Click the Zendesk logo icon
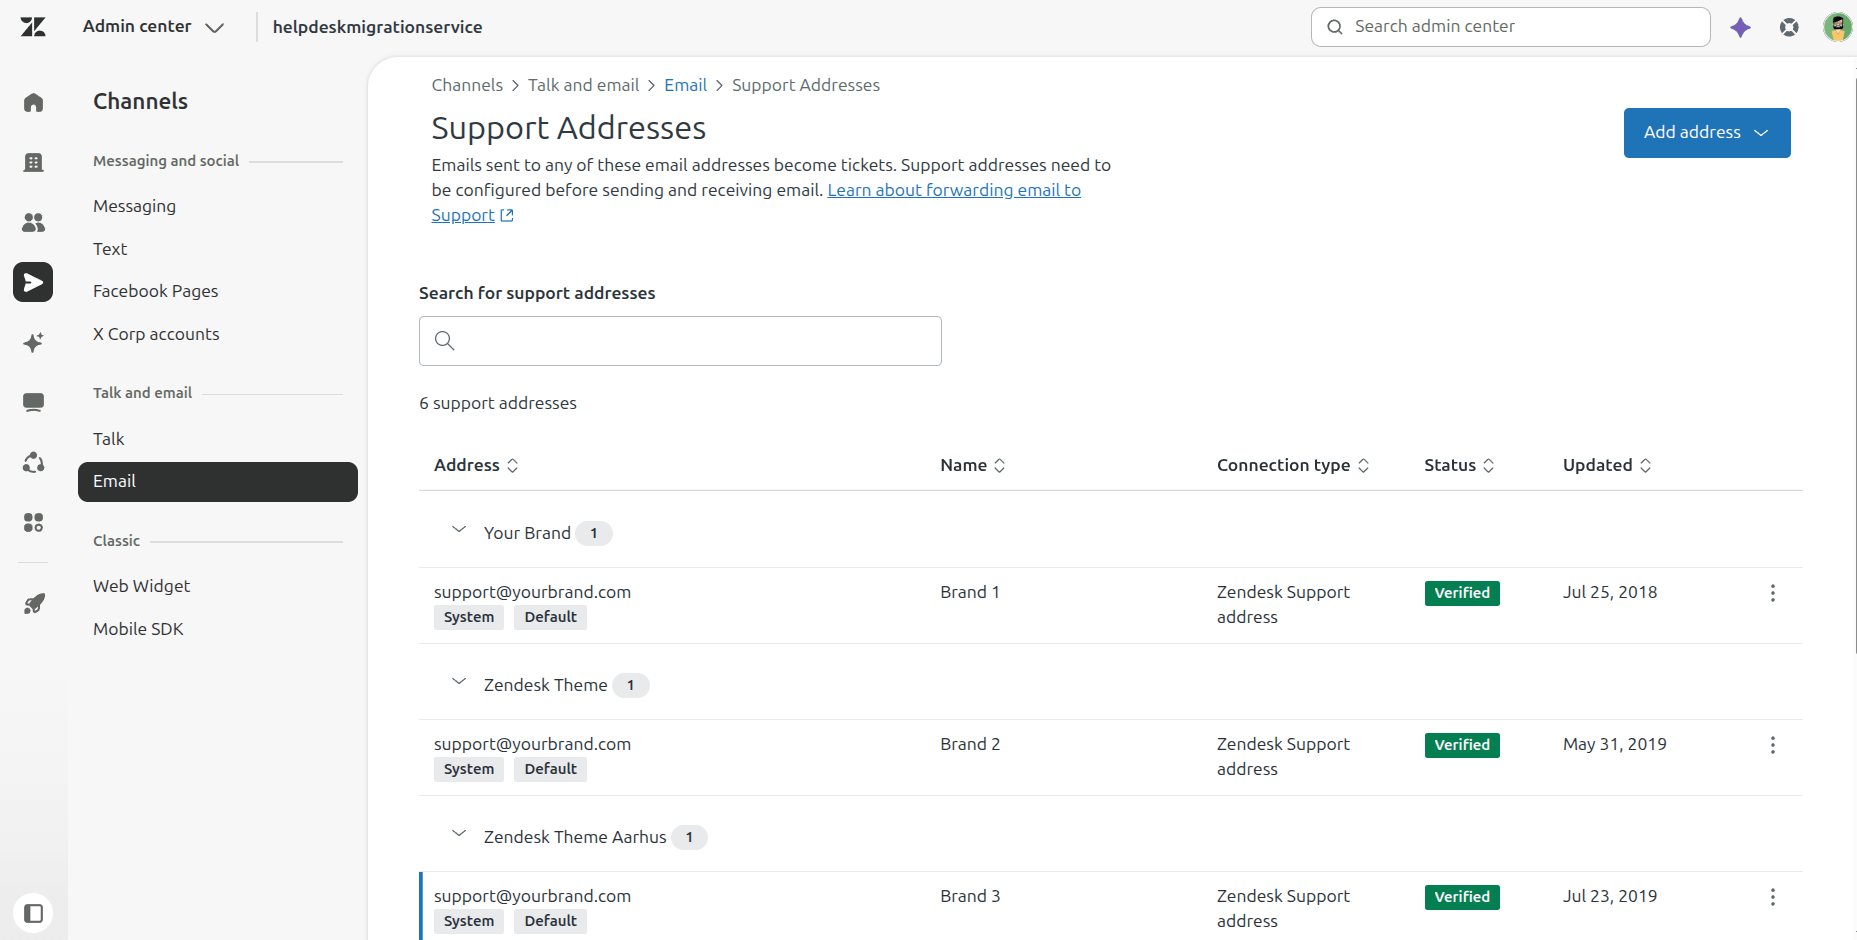Image resolution: width=1857 pixels, height=940 pixels. [x=33, y=27]
